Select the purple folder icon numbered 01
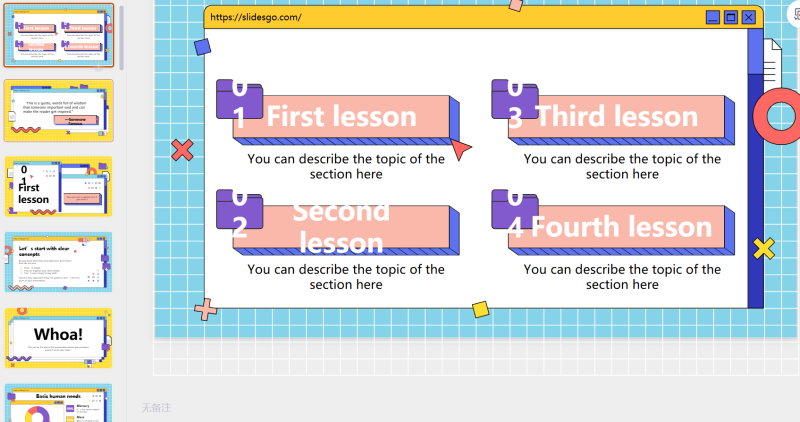 (239, 100)
